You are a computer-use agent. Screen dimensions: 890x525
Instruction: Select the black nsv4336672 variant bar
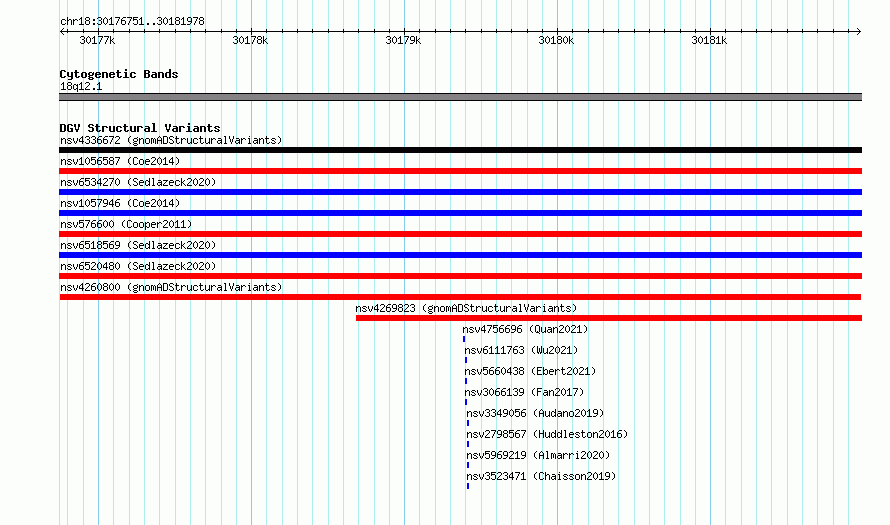460,150
